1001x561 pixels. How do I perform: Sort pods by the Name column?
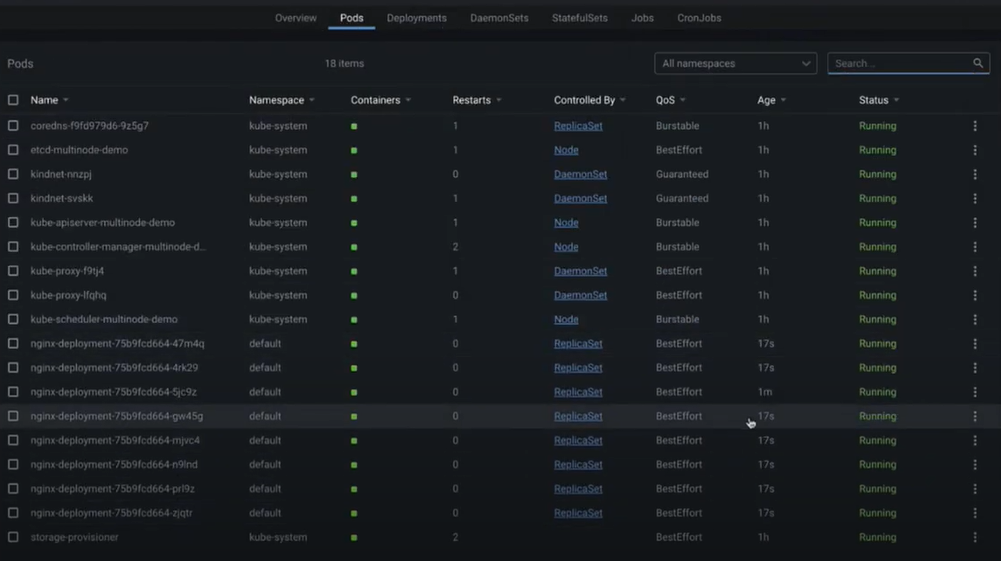point(44,100)
